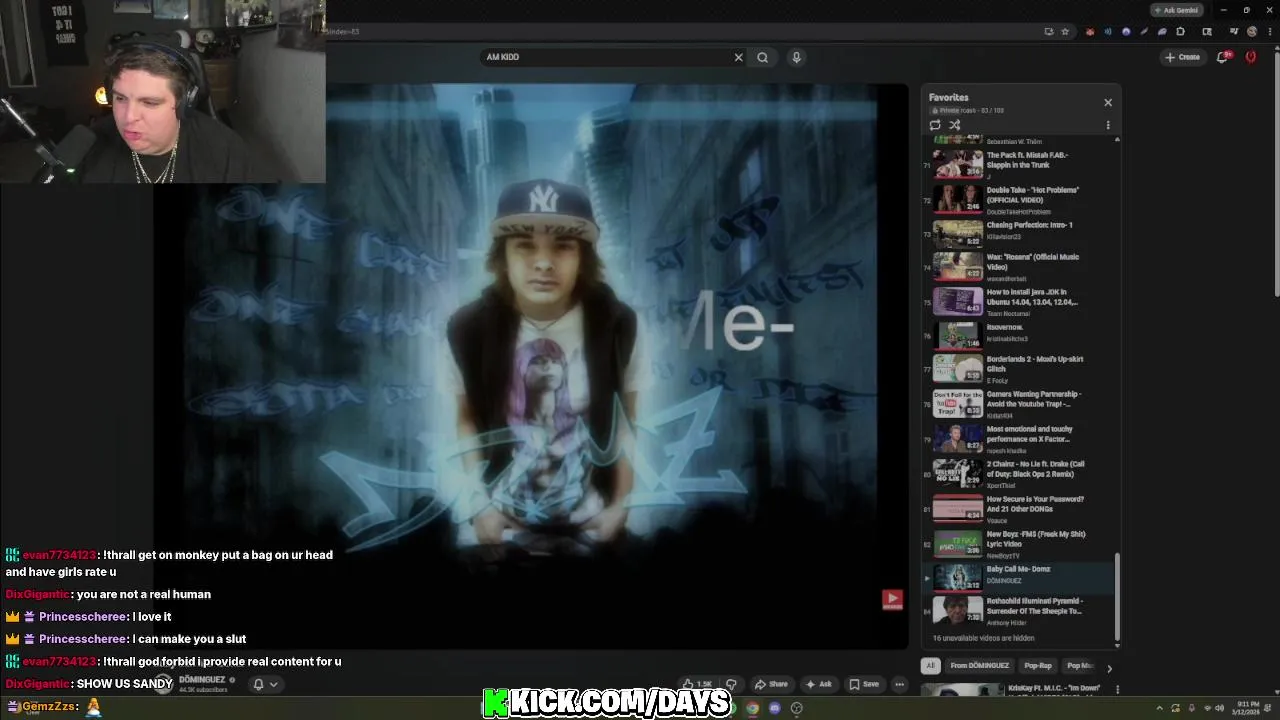
Task: Open the notification bell dropdown for DÖMINGUEZ
Action: 265,684
